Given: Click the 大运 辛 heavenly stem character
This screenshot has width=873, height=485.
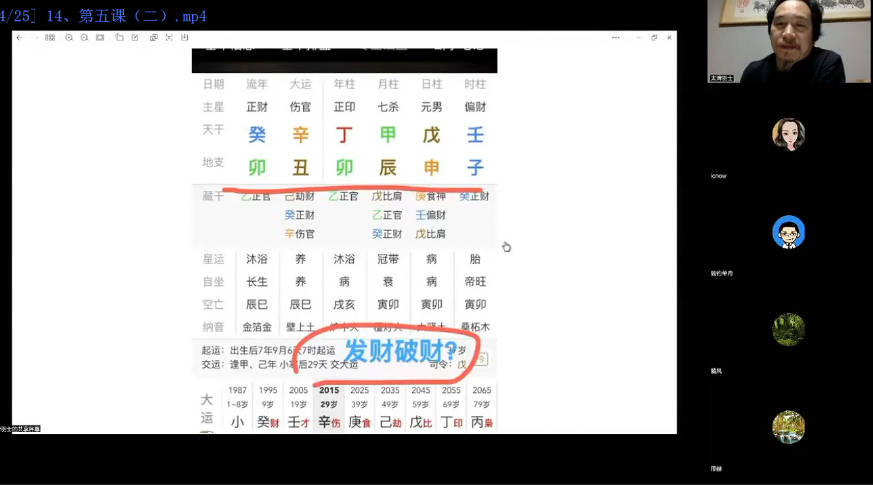Looking at the screenshot, I should 300,134.
